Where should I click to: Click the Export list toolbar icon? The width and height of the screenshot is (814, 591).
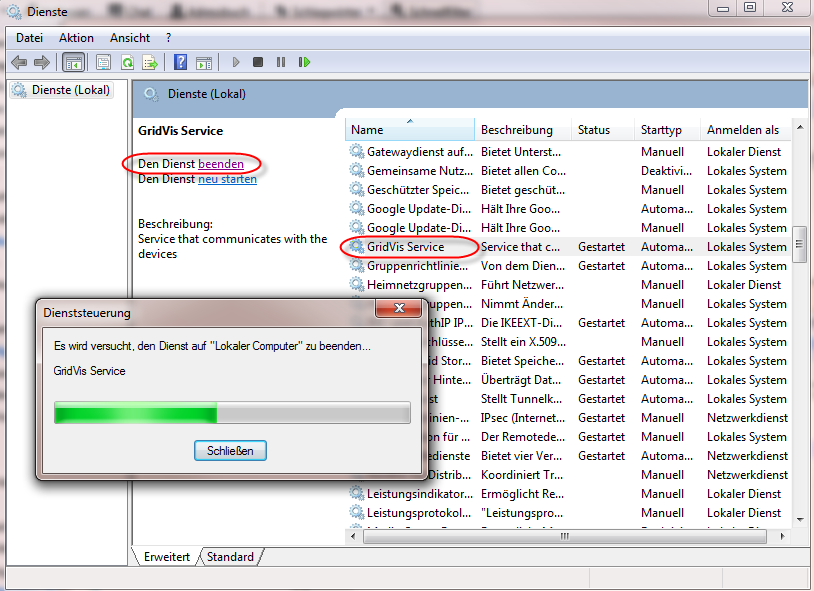click(x=150, y=62)
